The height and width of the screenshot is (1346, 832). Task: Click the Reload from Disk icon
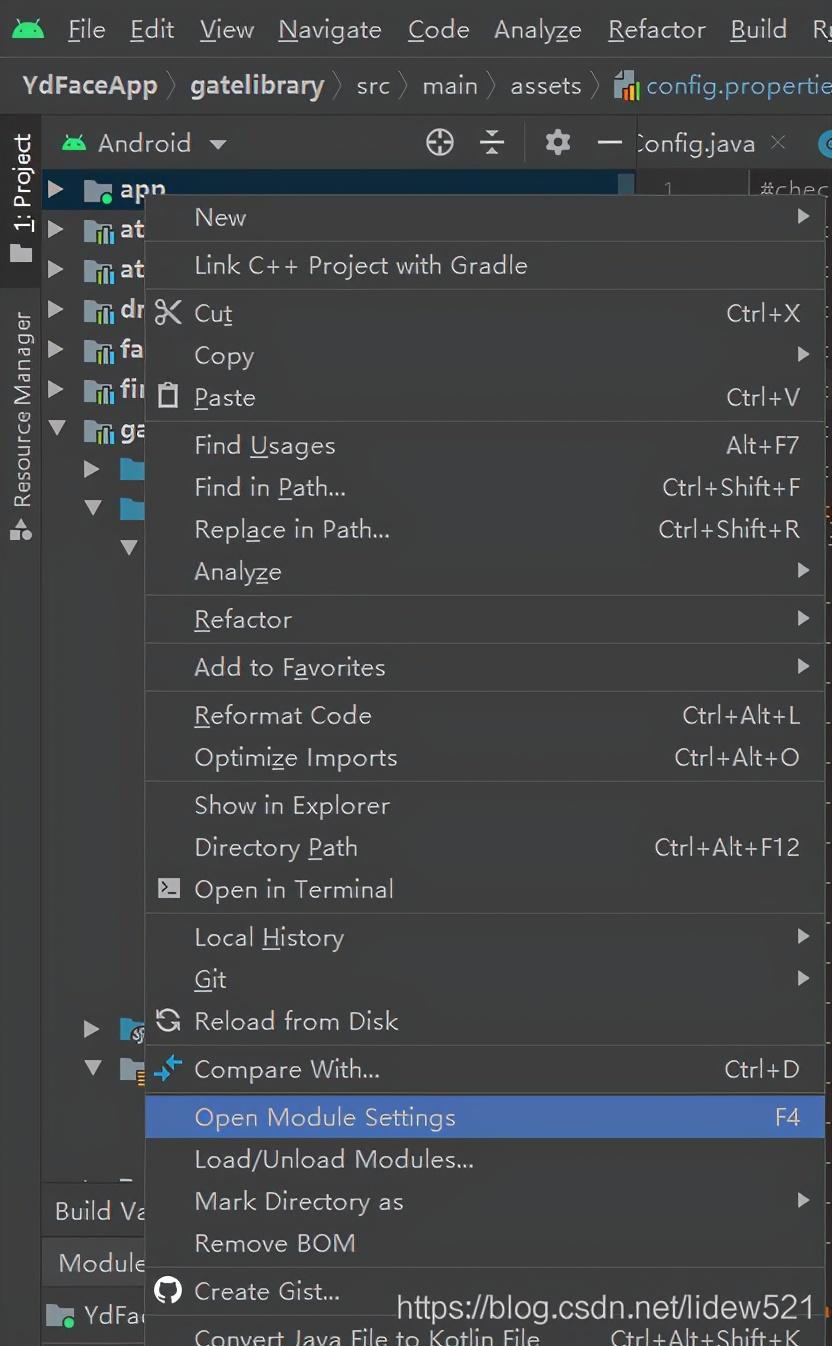click(x=168, y=1020)
